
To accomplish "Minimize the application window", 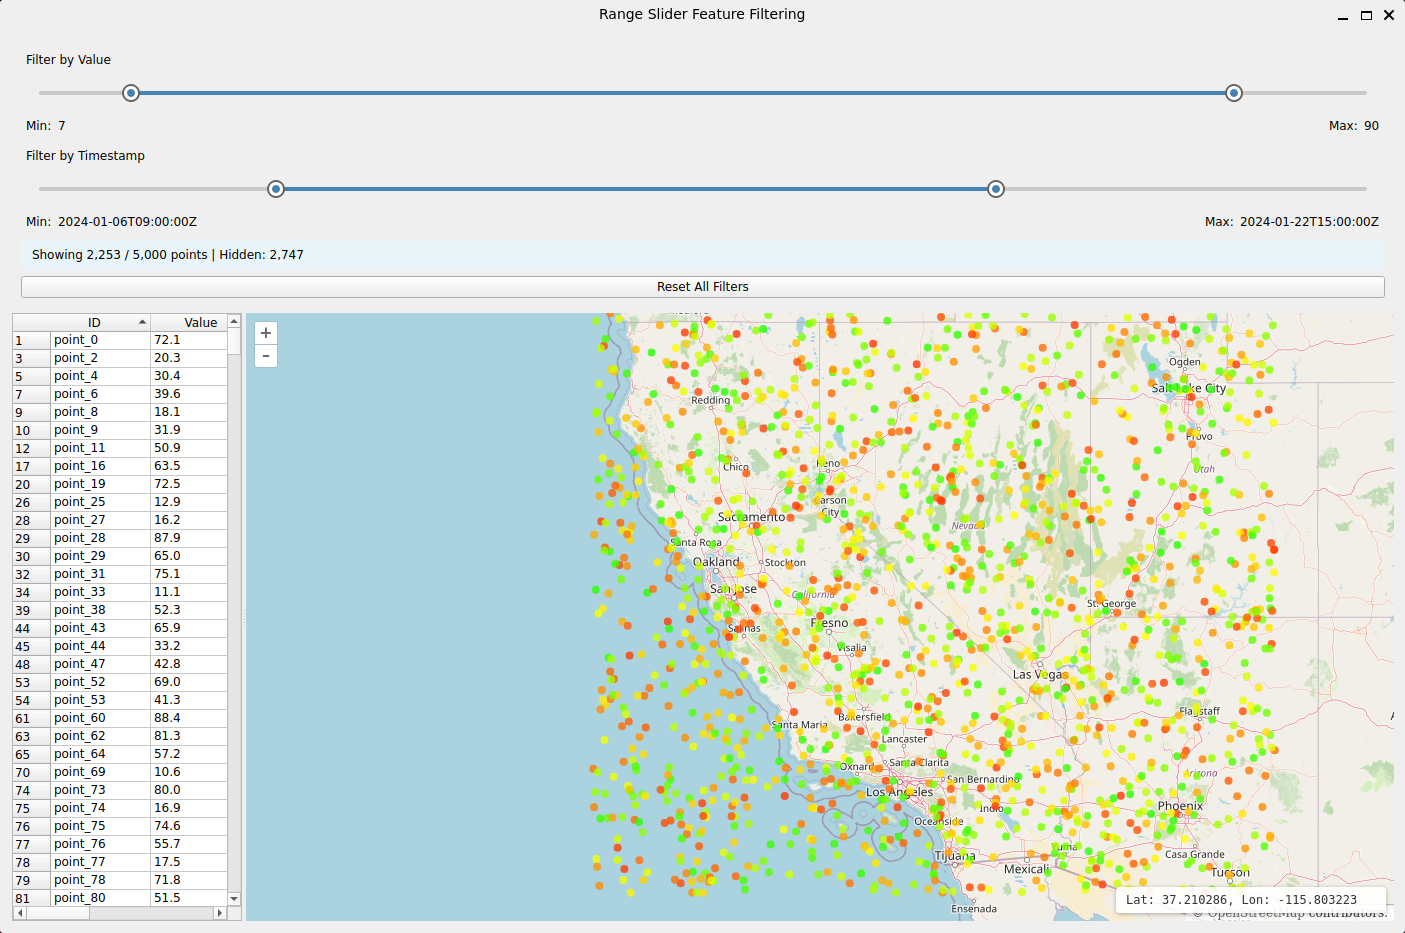I will (1344, 15).
